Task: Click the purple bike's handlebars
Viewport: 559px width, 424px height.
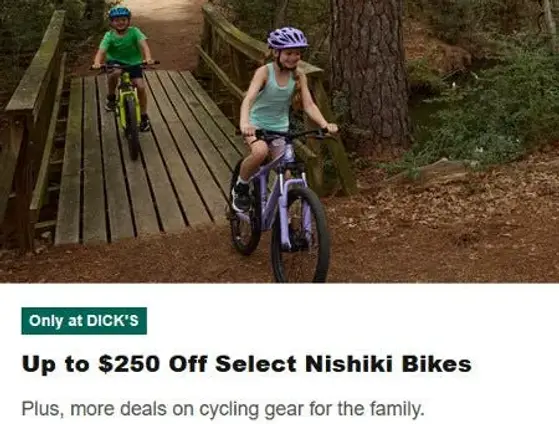Action: point(291,133)
